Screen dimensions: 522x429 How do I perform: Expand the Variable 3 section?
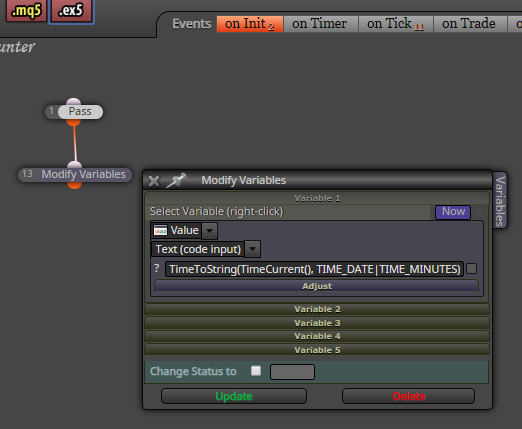[x=317, y=323]
